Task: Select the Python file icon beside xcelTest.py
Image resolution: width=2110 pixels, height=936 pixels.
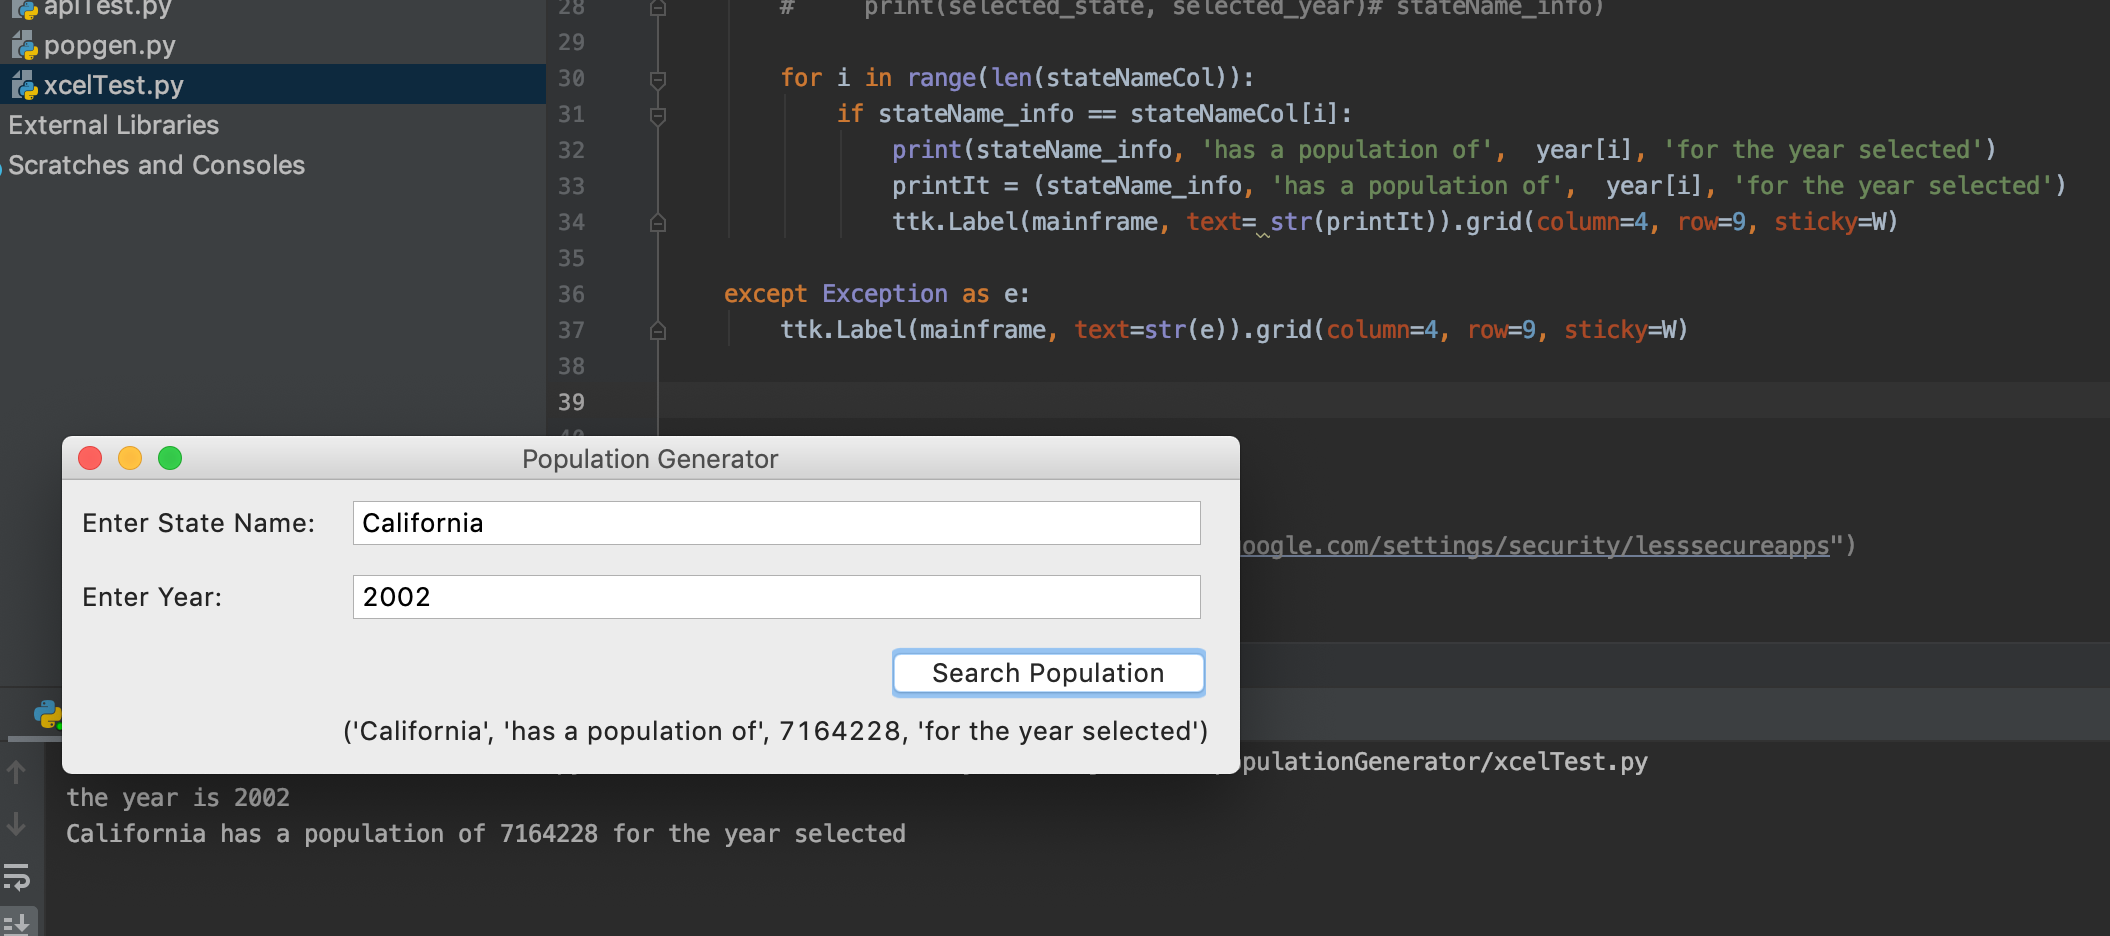Action: (24, 84)
